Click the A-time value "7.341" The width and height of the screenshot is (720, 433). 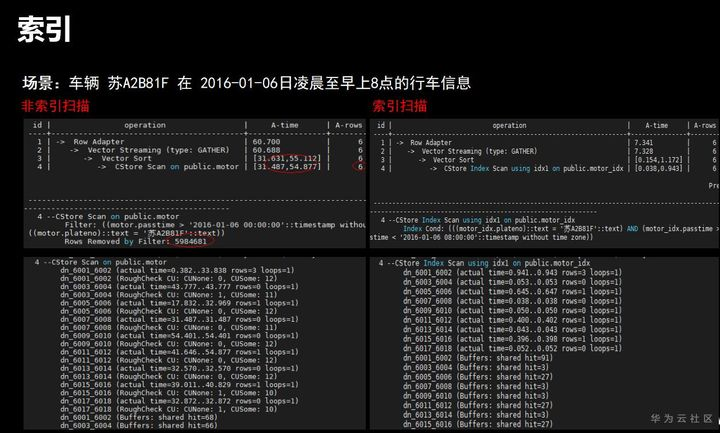click(644, 143)
